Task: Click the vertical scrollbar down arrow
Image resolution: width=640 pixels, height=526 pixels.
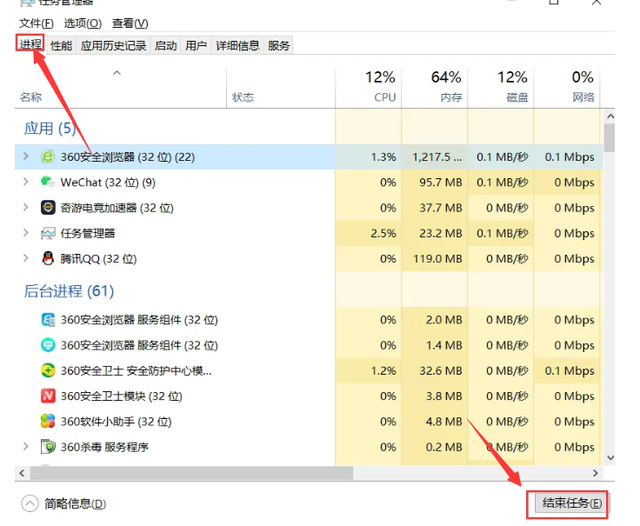Action: (610, 458)
